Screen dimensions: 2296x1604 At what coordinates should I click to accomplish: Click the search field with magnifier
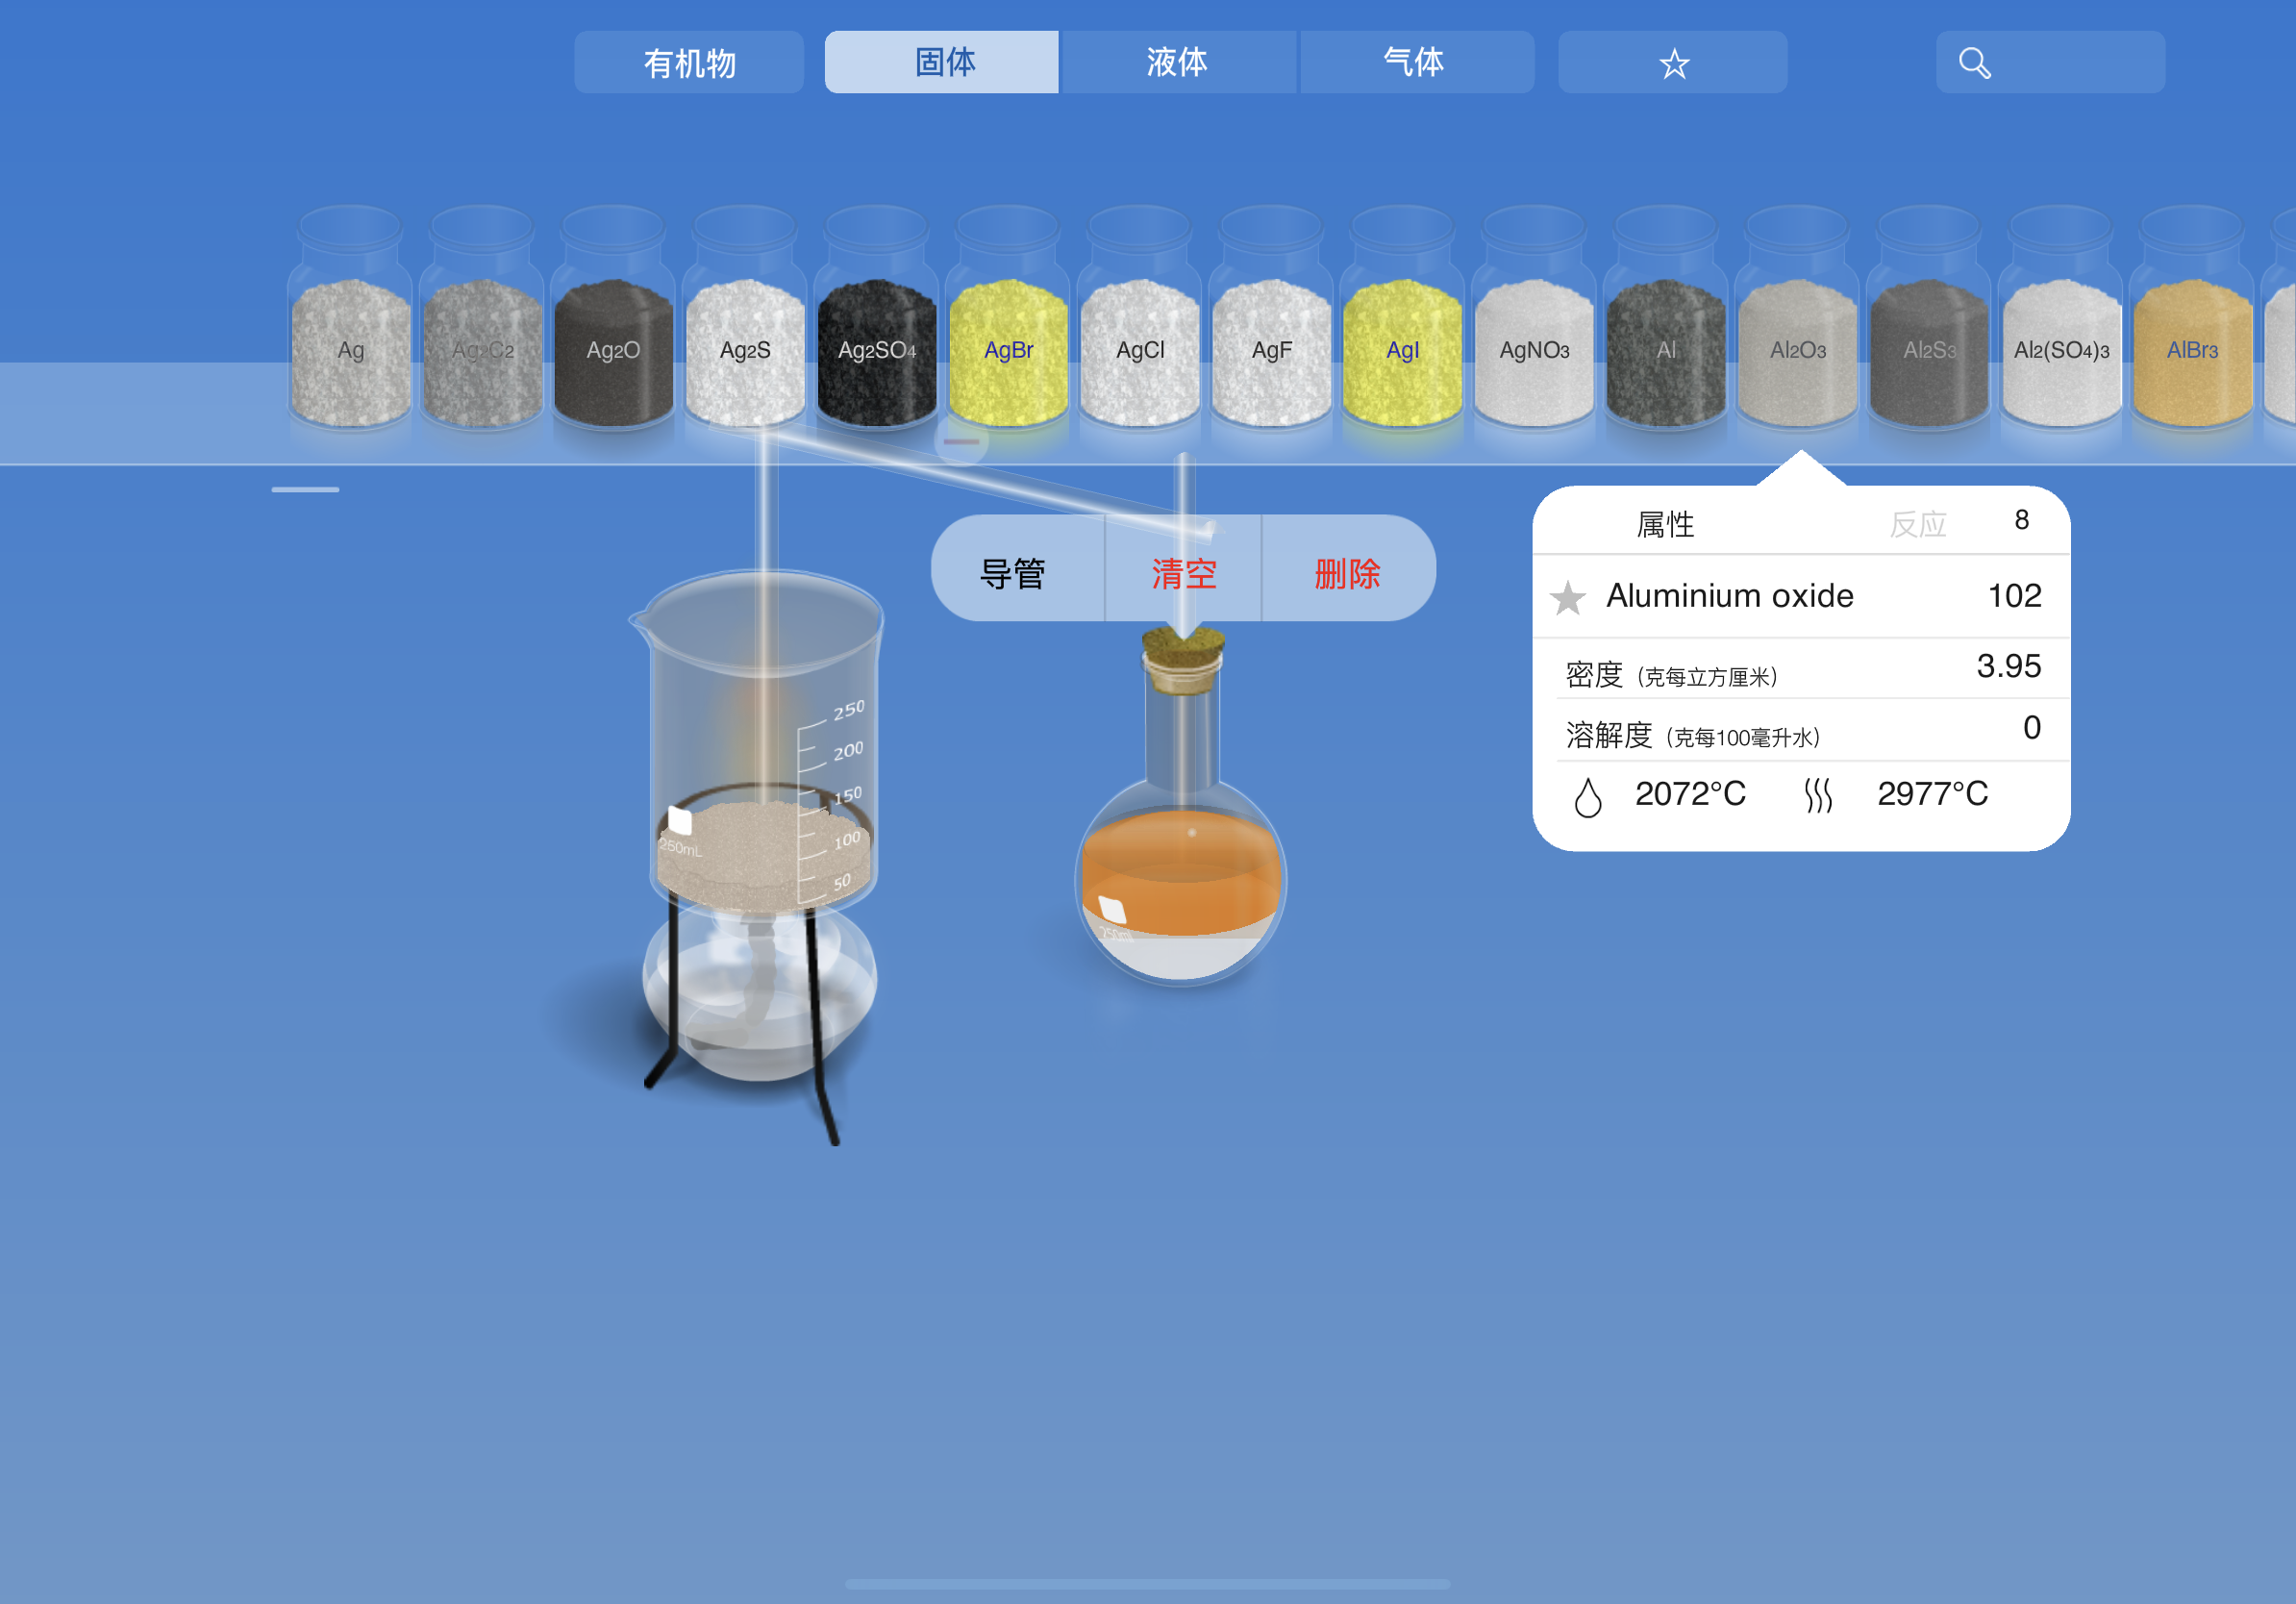click(x=2050, y=63)
